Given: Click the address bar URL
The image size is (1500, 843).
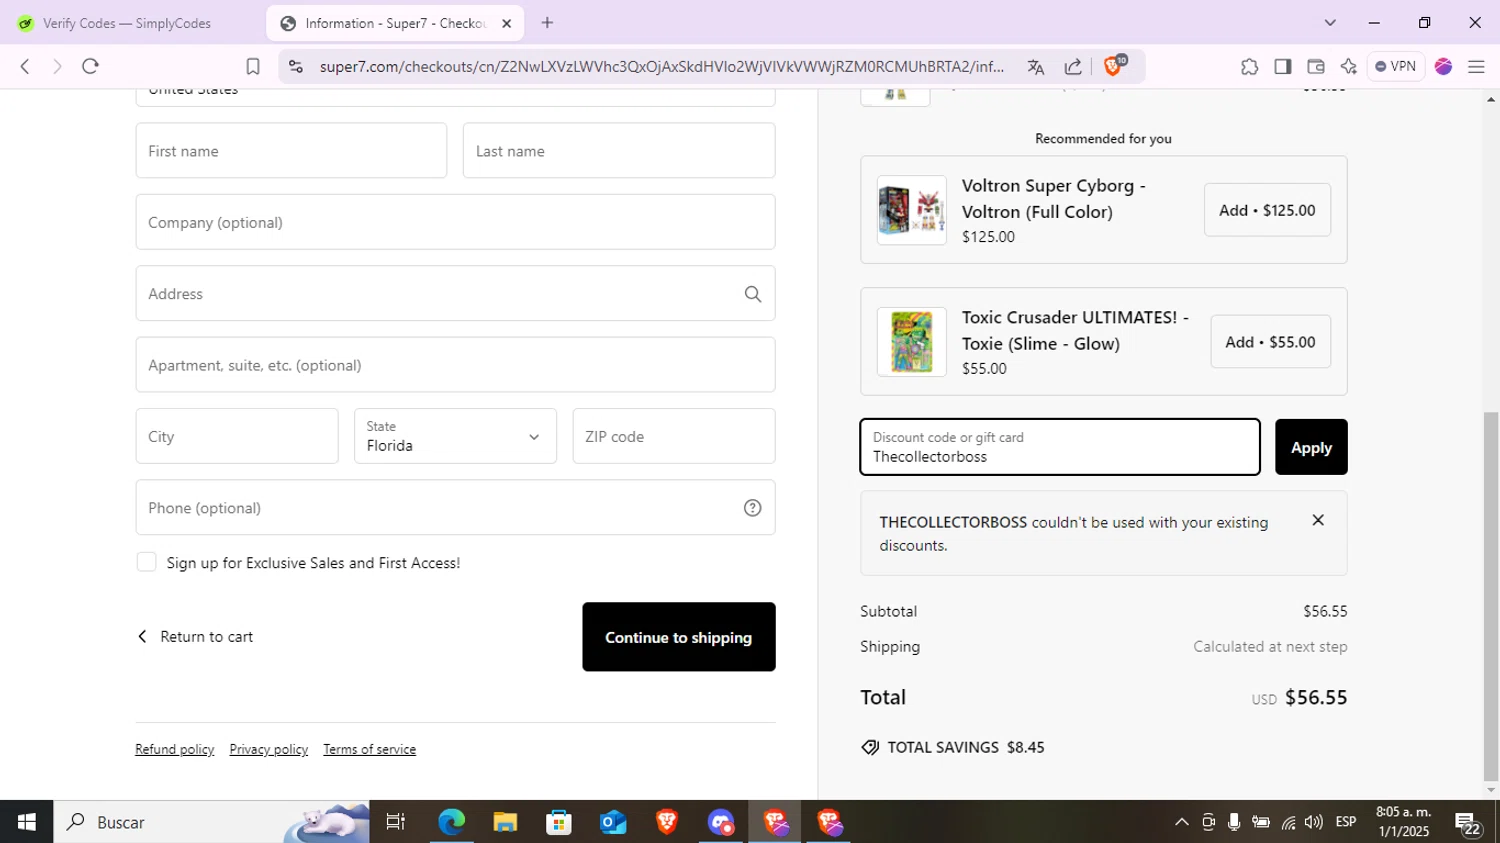Looking at the screenshot, I should click(662, 67).
